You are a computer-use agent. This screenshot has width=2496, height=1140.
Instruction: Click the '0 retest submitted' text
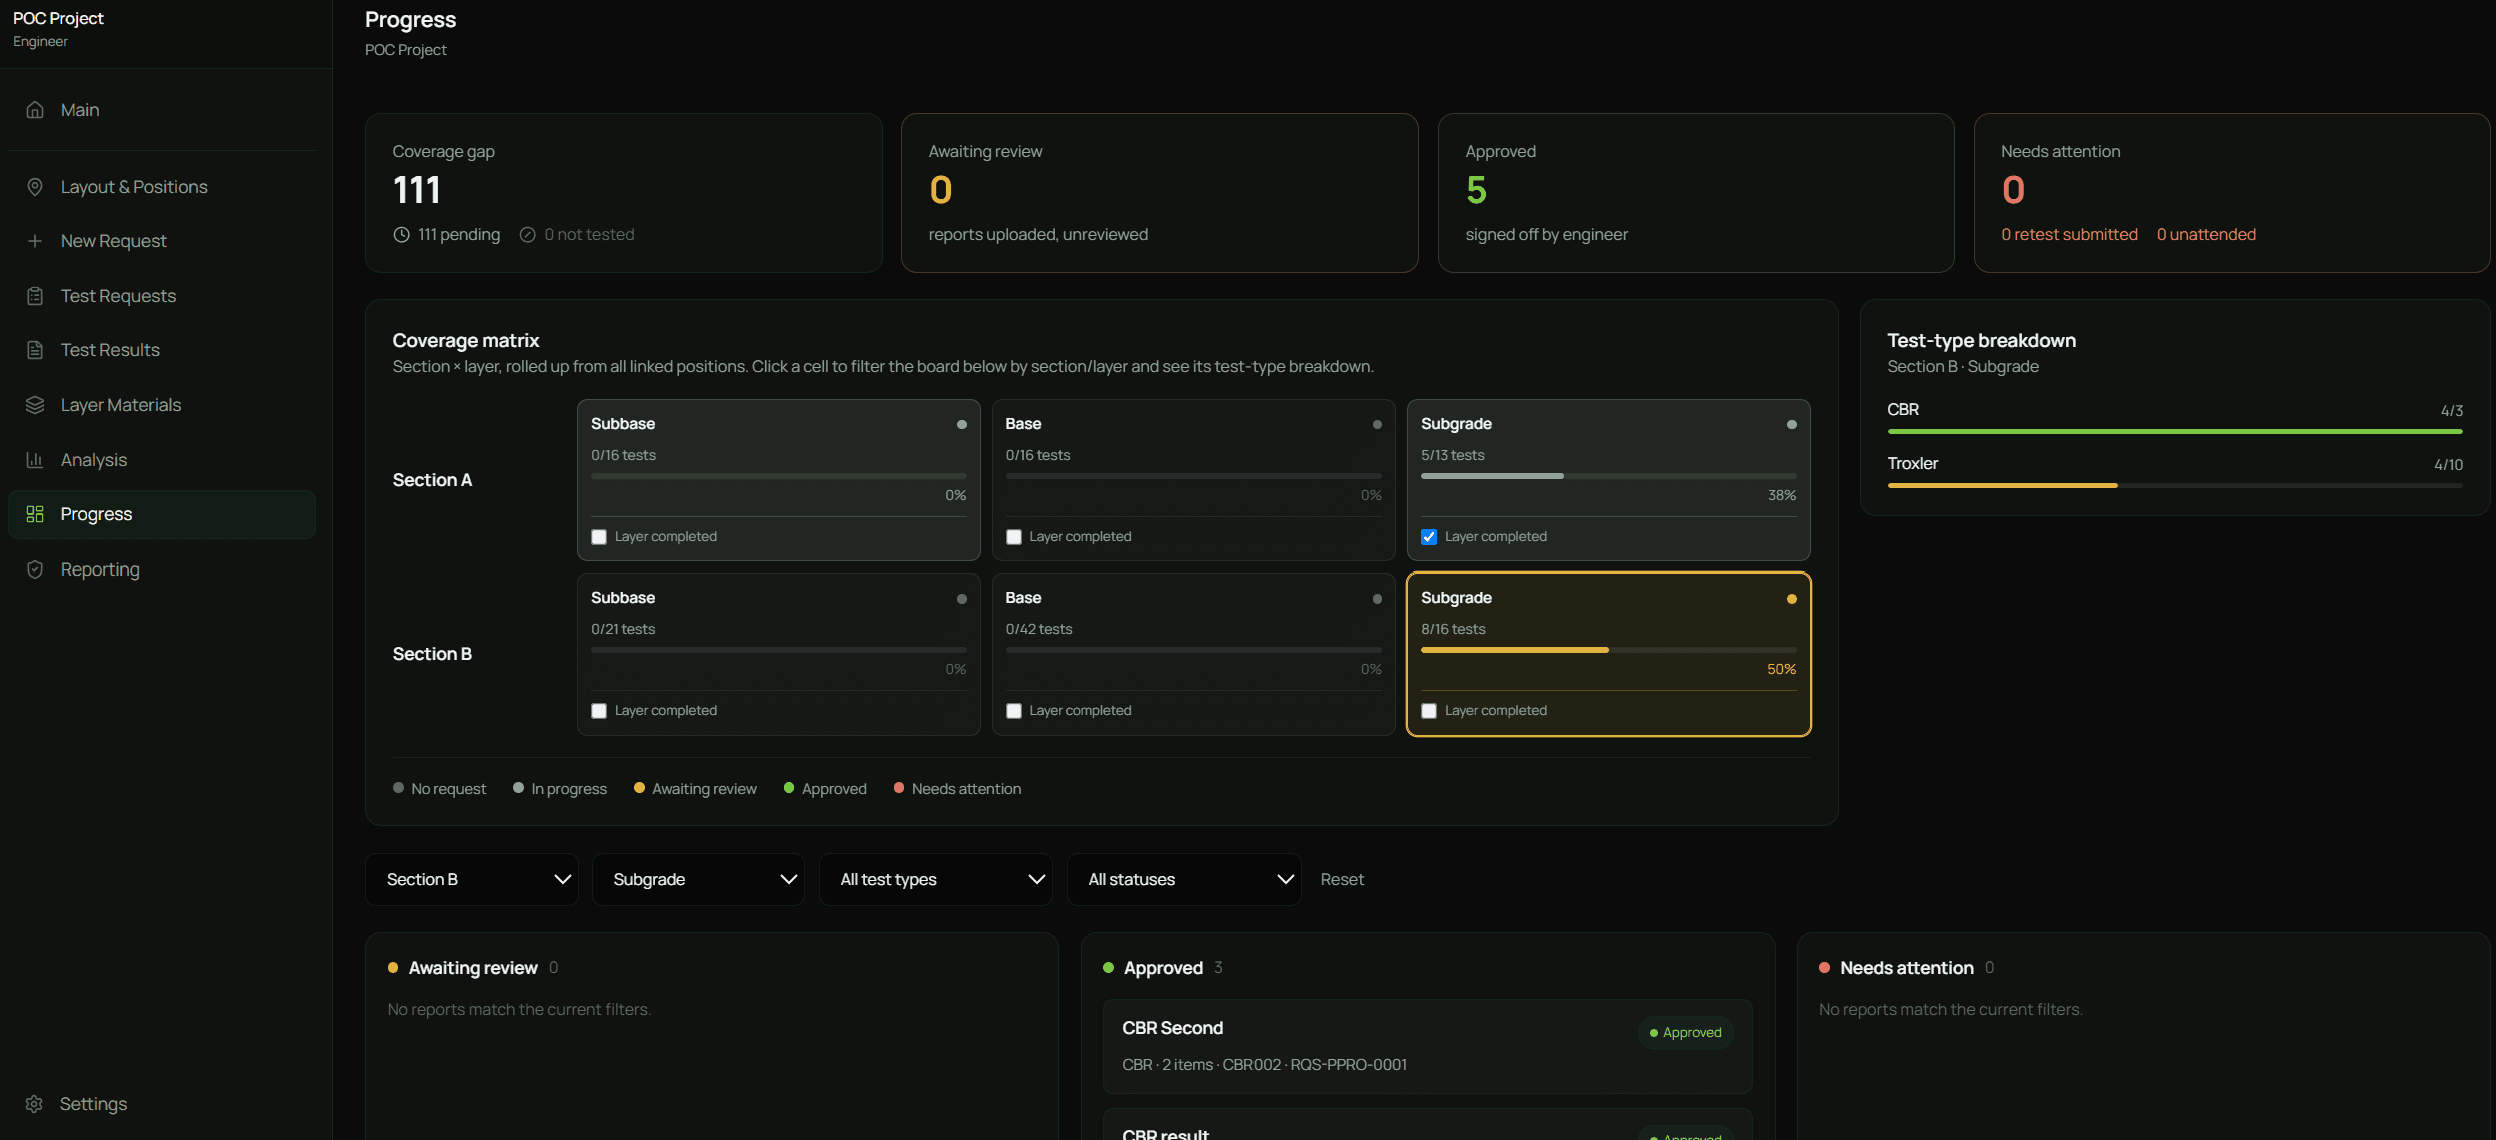click(x=2069, y=235)
